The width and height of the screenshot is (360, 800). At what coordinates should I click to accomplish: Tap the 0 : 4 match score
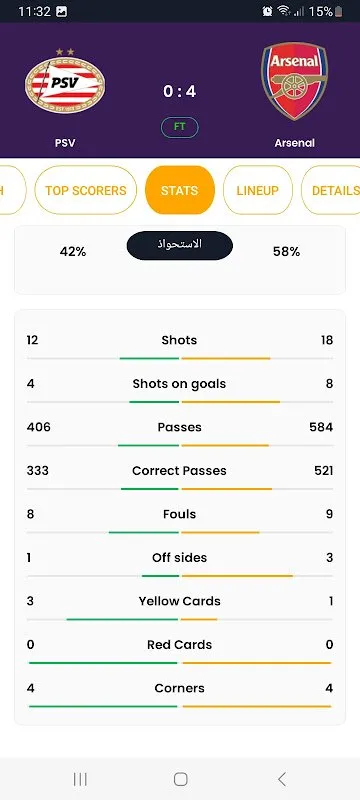[179, 91]
